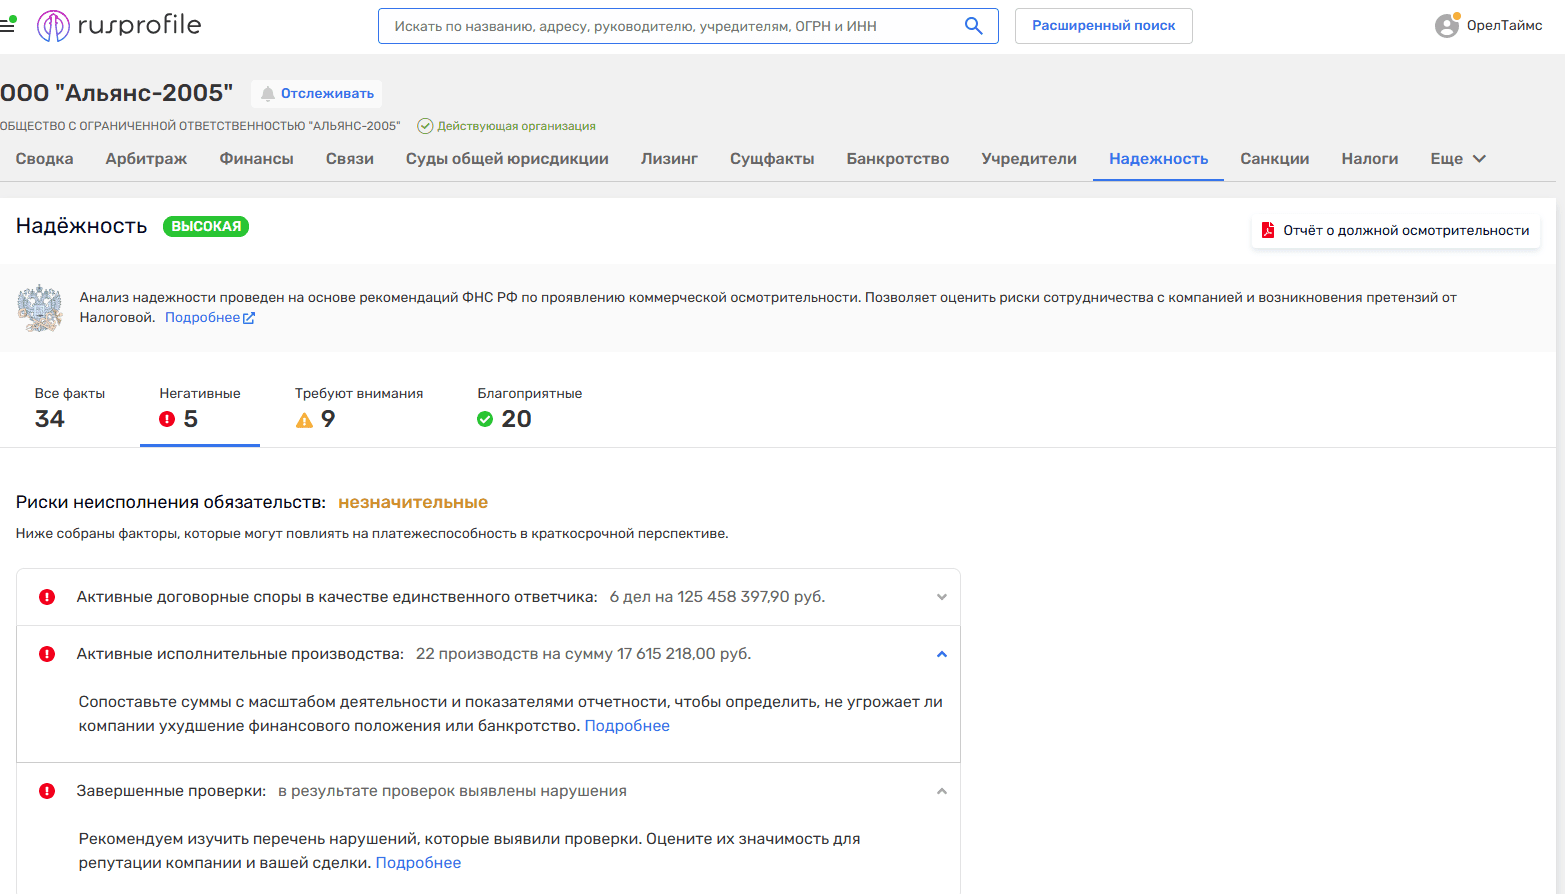Expand the active contract disputes row
The image size is (1565, 894).
[x=941, y=597]
